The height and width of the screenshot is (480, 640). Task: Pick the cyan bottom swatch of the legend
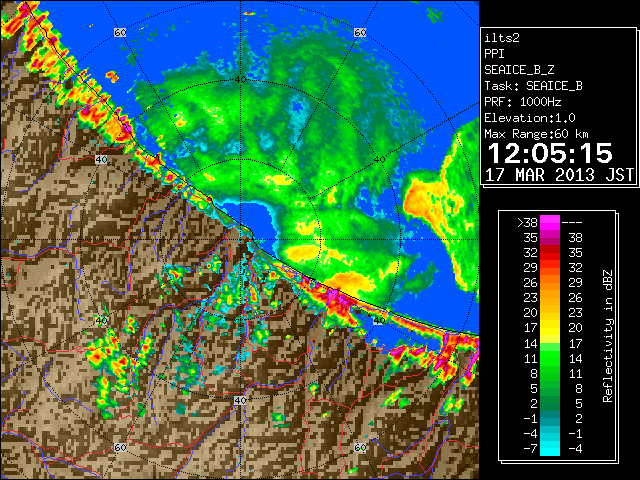[x=550, y=448]
